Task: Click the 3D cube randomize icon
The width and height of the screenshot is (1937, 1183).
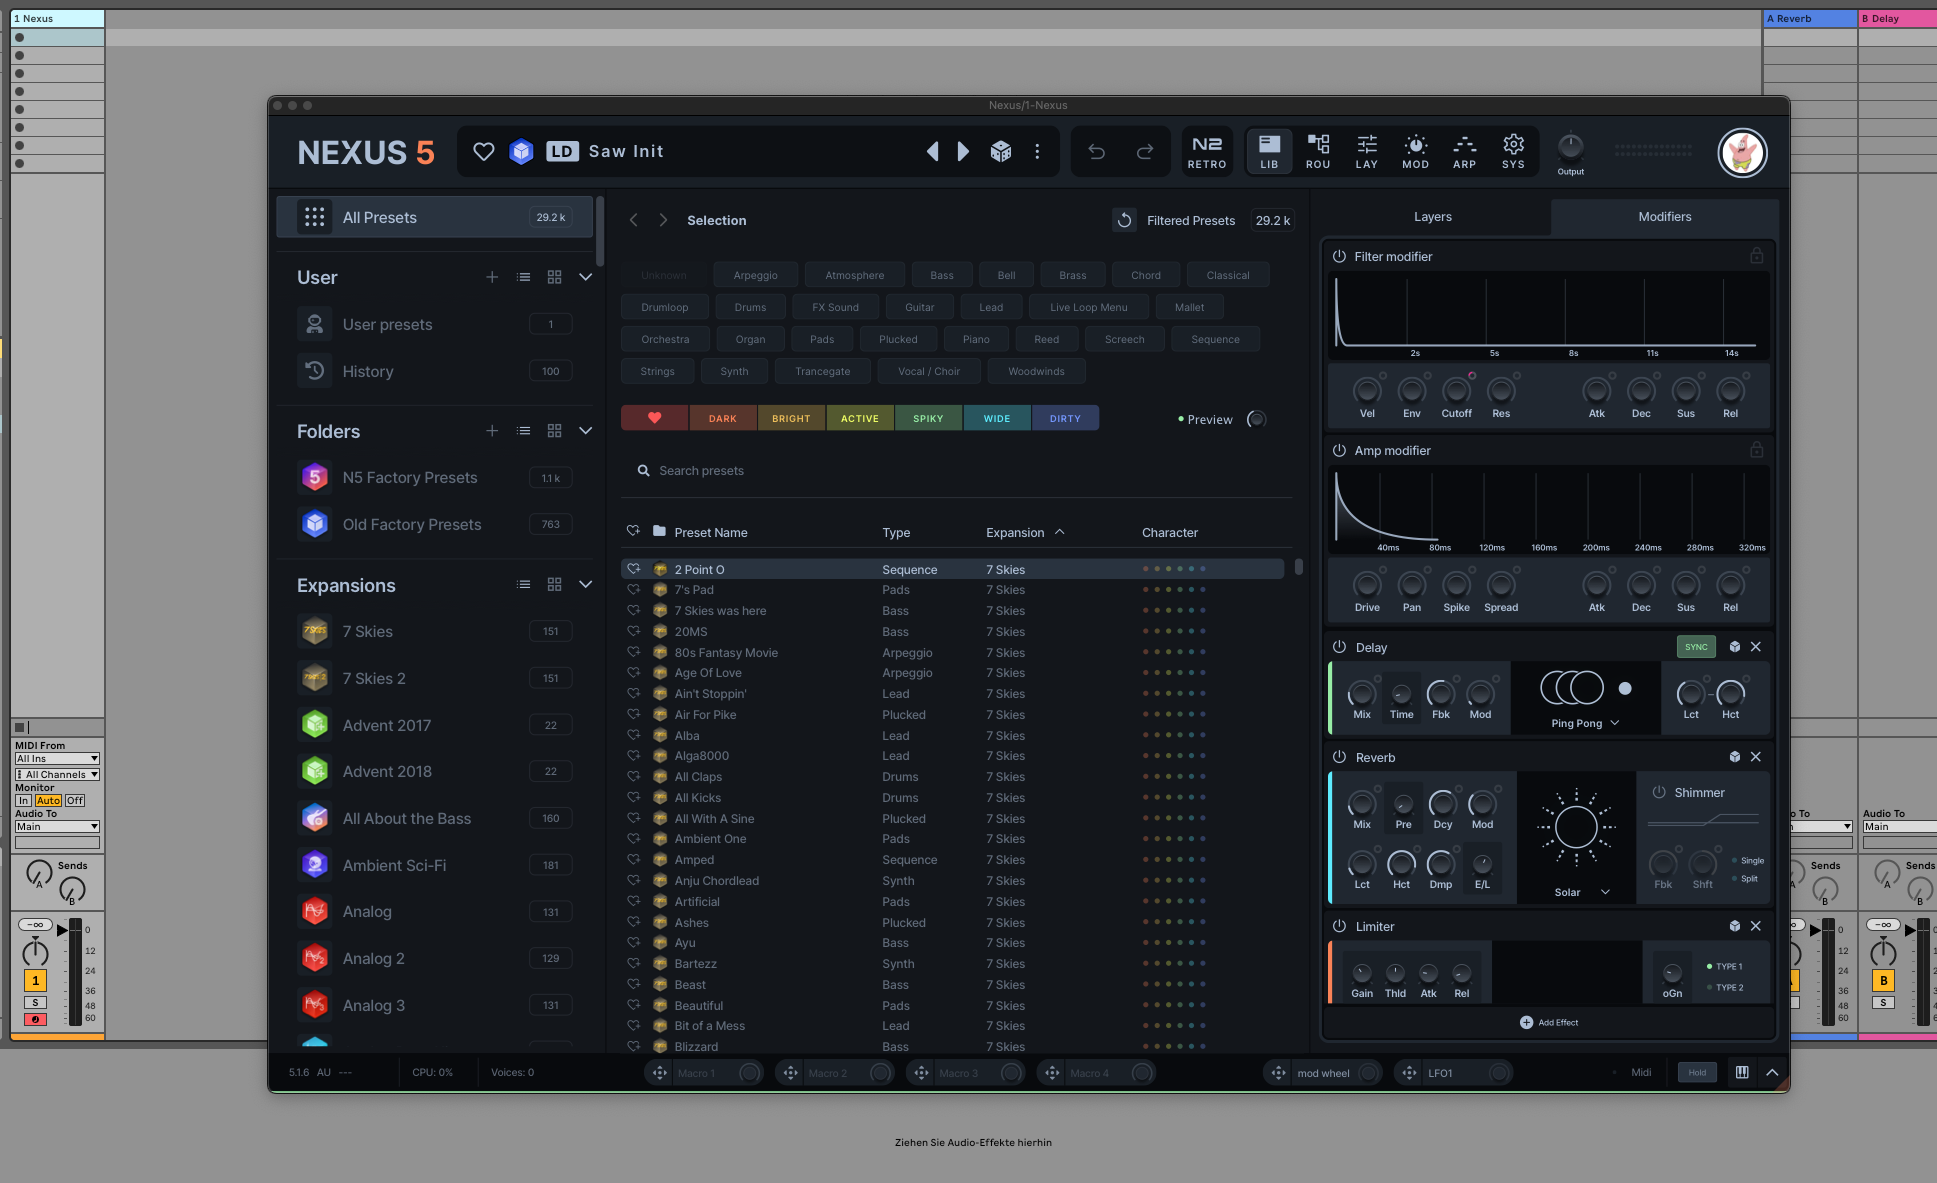Action: point(1002,151)
